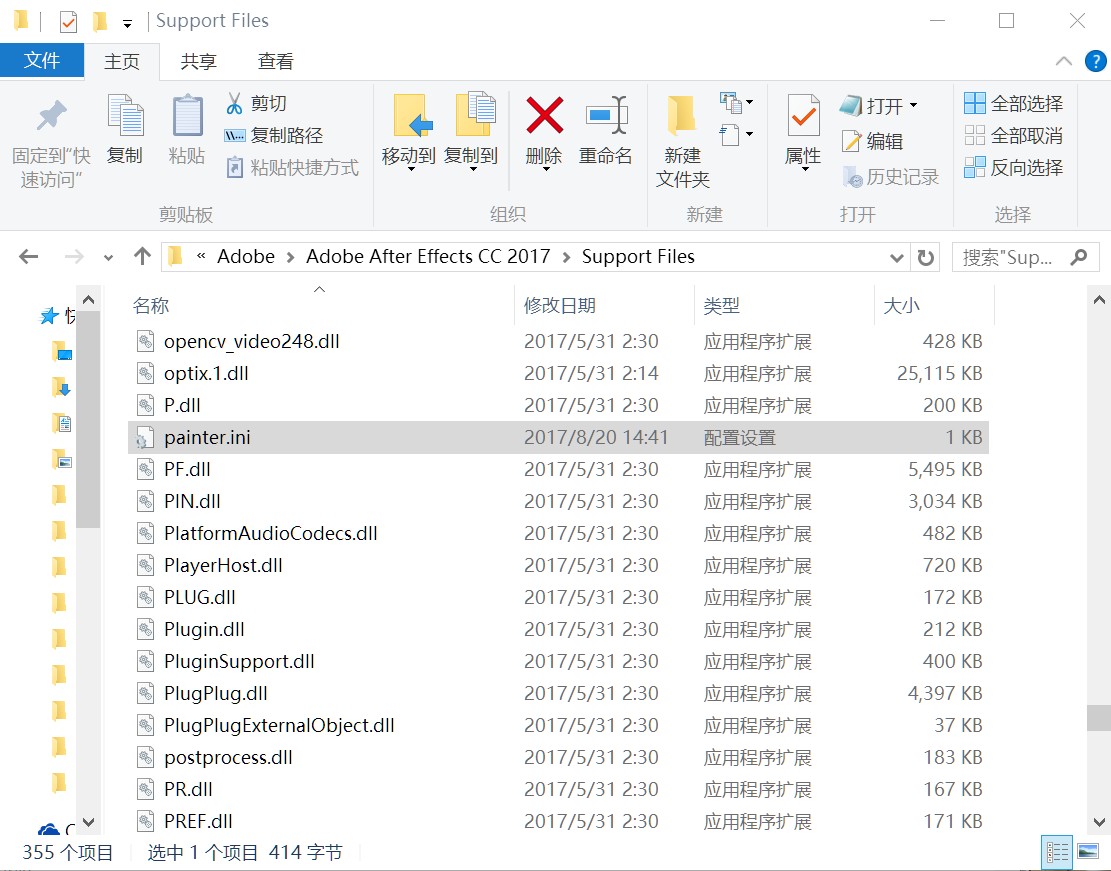The width and height of the screenshot is (1111, 871).
Task: Open the 文件 File tab
Action: pyautogui.click(x=42, y=61)
